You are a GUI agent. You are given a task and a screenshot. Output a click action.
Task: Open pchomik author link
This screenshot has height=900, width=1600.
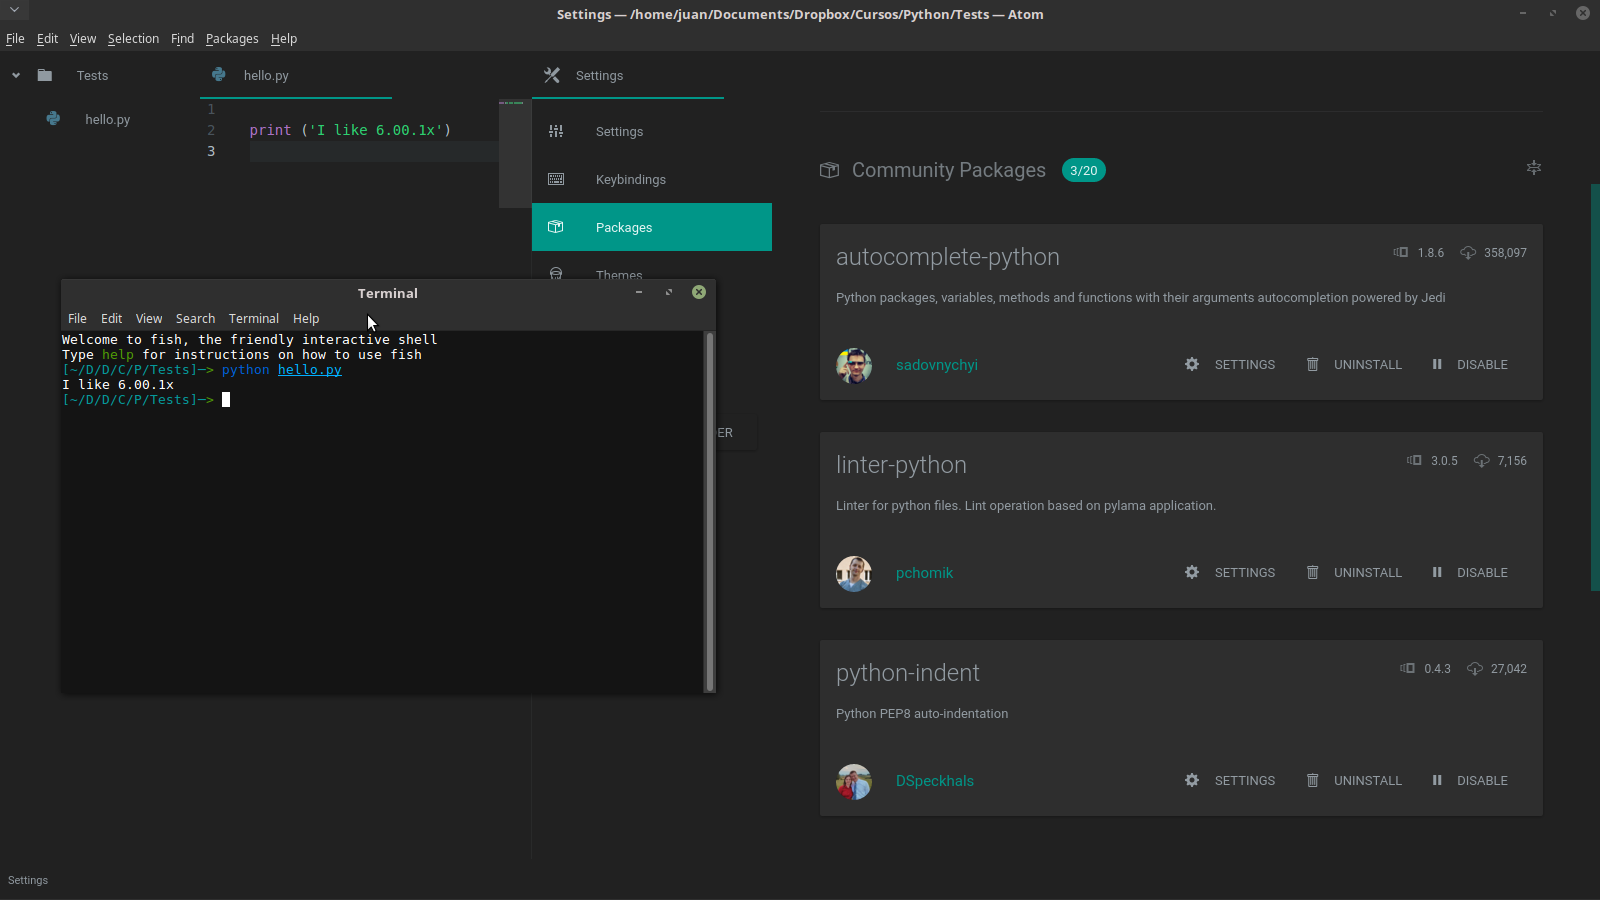coord(924,573)
